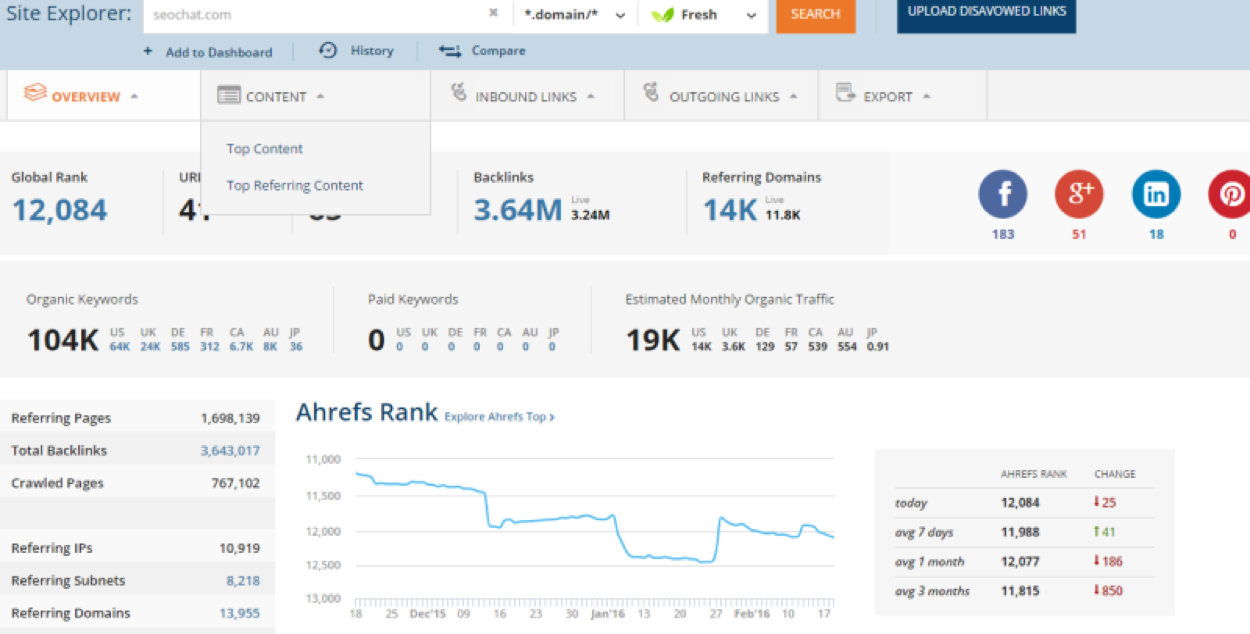Viewport: 1250px width, 634px height.
Task: Choose Top Referring Content menu entry
Action: click(x=295, y=186)
